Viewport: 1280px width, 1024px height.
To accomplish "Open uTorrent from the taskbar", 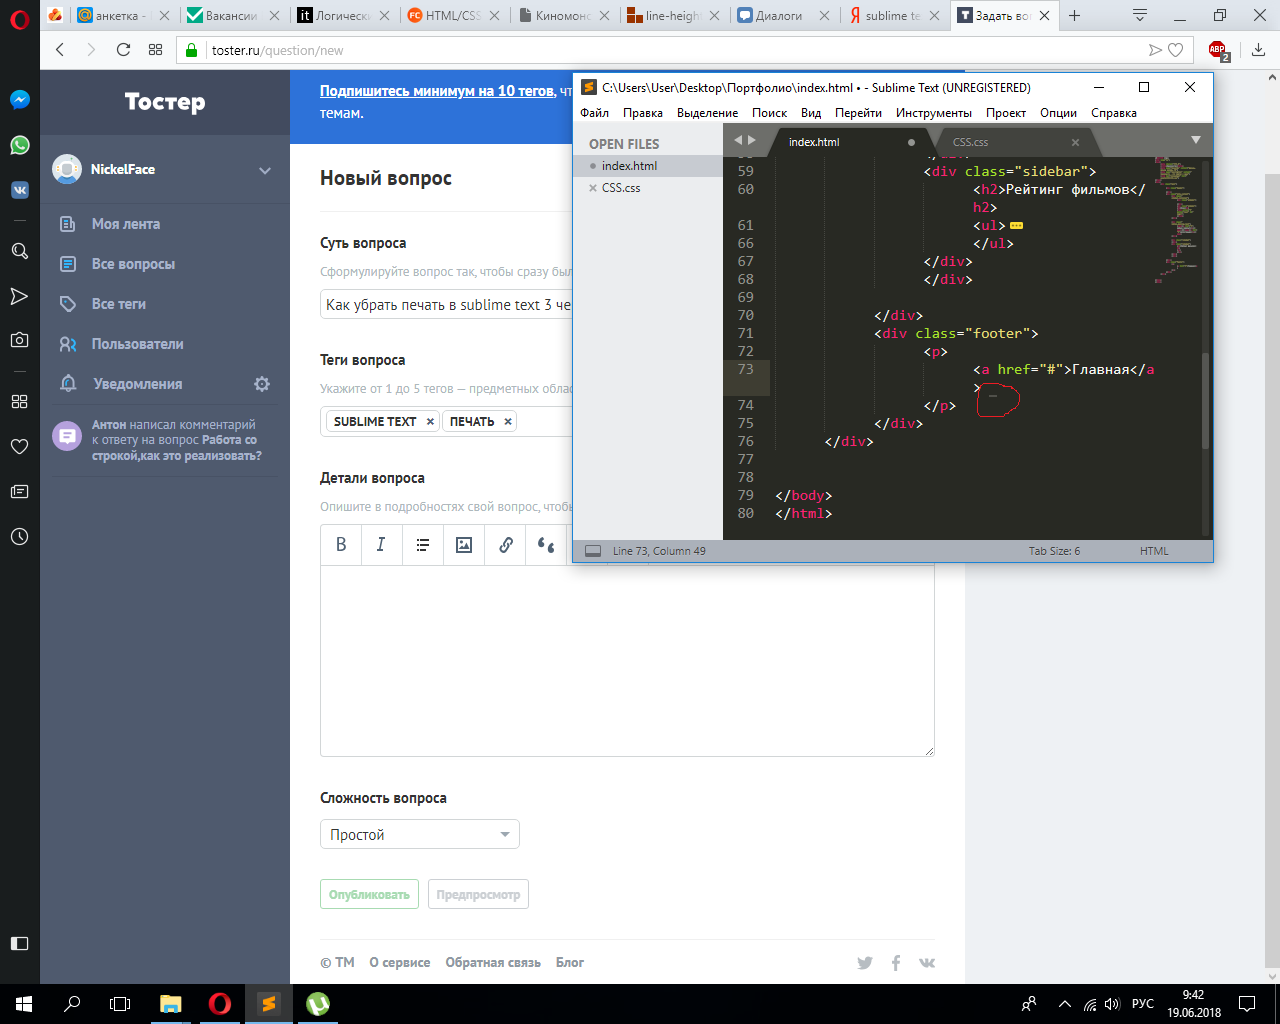I will click(x=318, y=1004).
